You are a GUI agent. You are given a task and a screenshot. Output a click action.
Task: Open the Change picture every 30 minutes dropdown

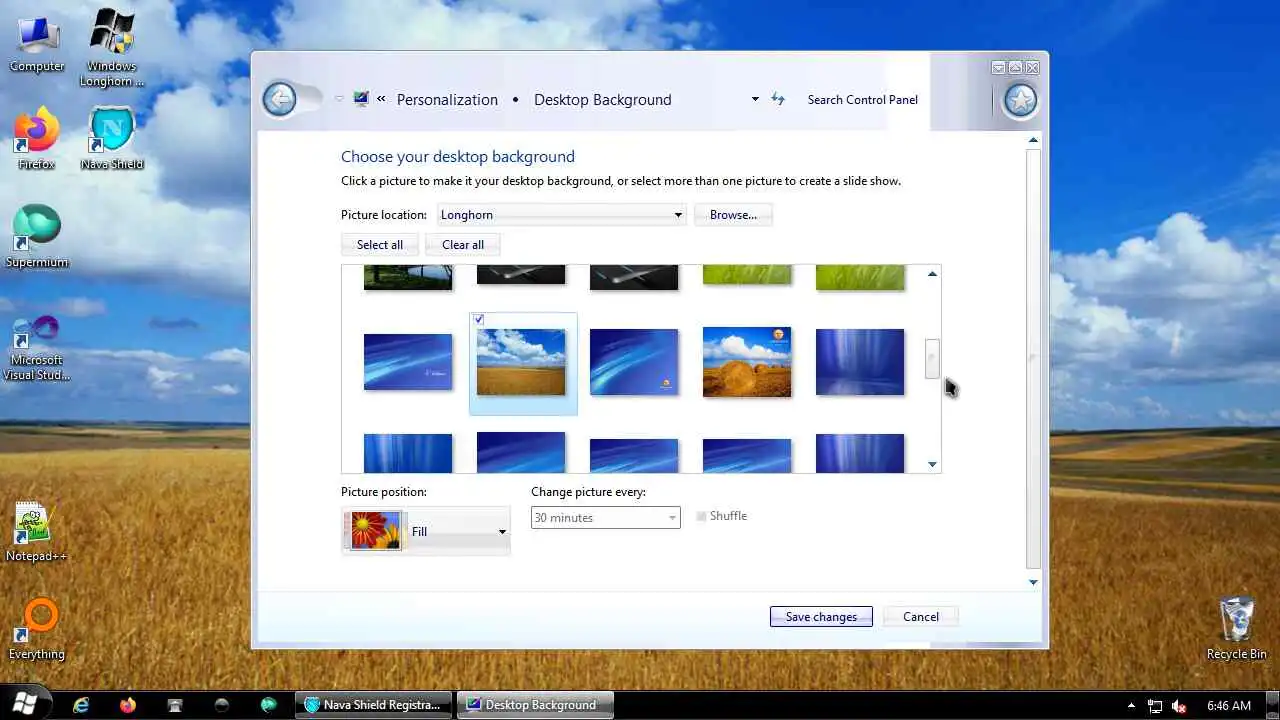[x=605, y=517]
